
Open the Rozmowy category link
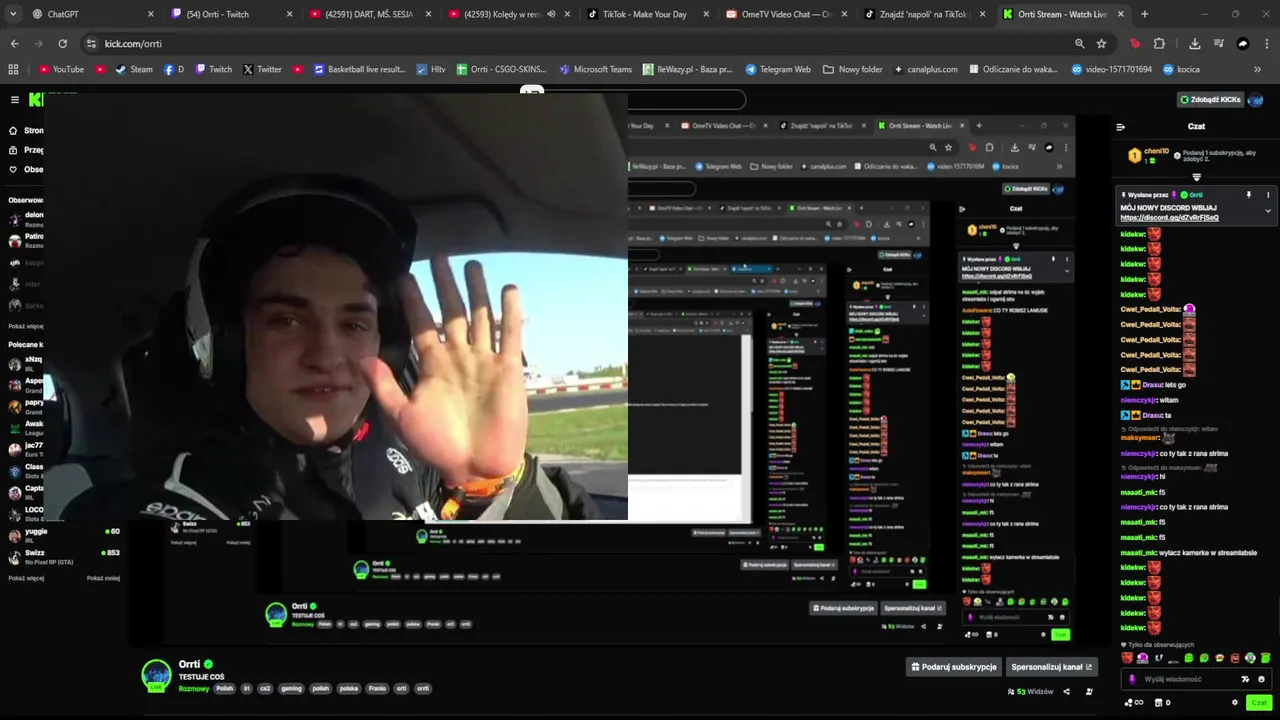coord(194,688)
